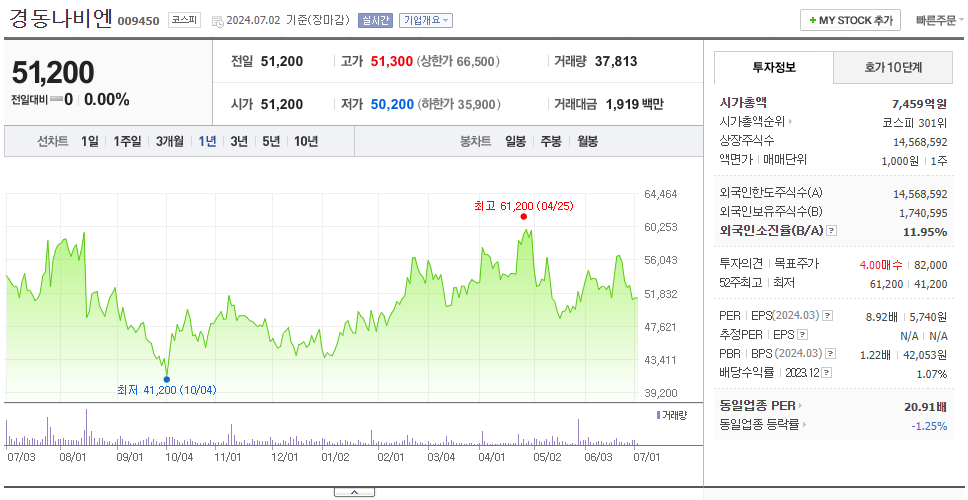Click the 10/04 date label on chart axis
This screenshot has height=500, width=968.
coord(180,457)
